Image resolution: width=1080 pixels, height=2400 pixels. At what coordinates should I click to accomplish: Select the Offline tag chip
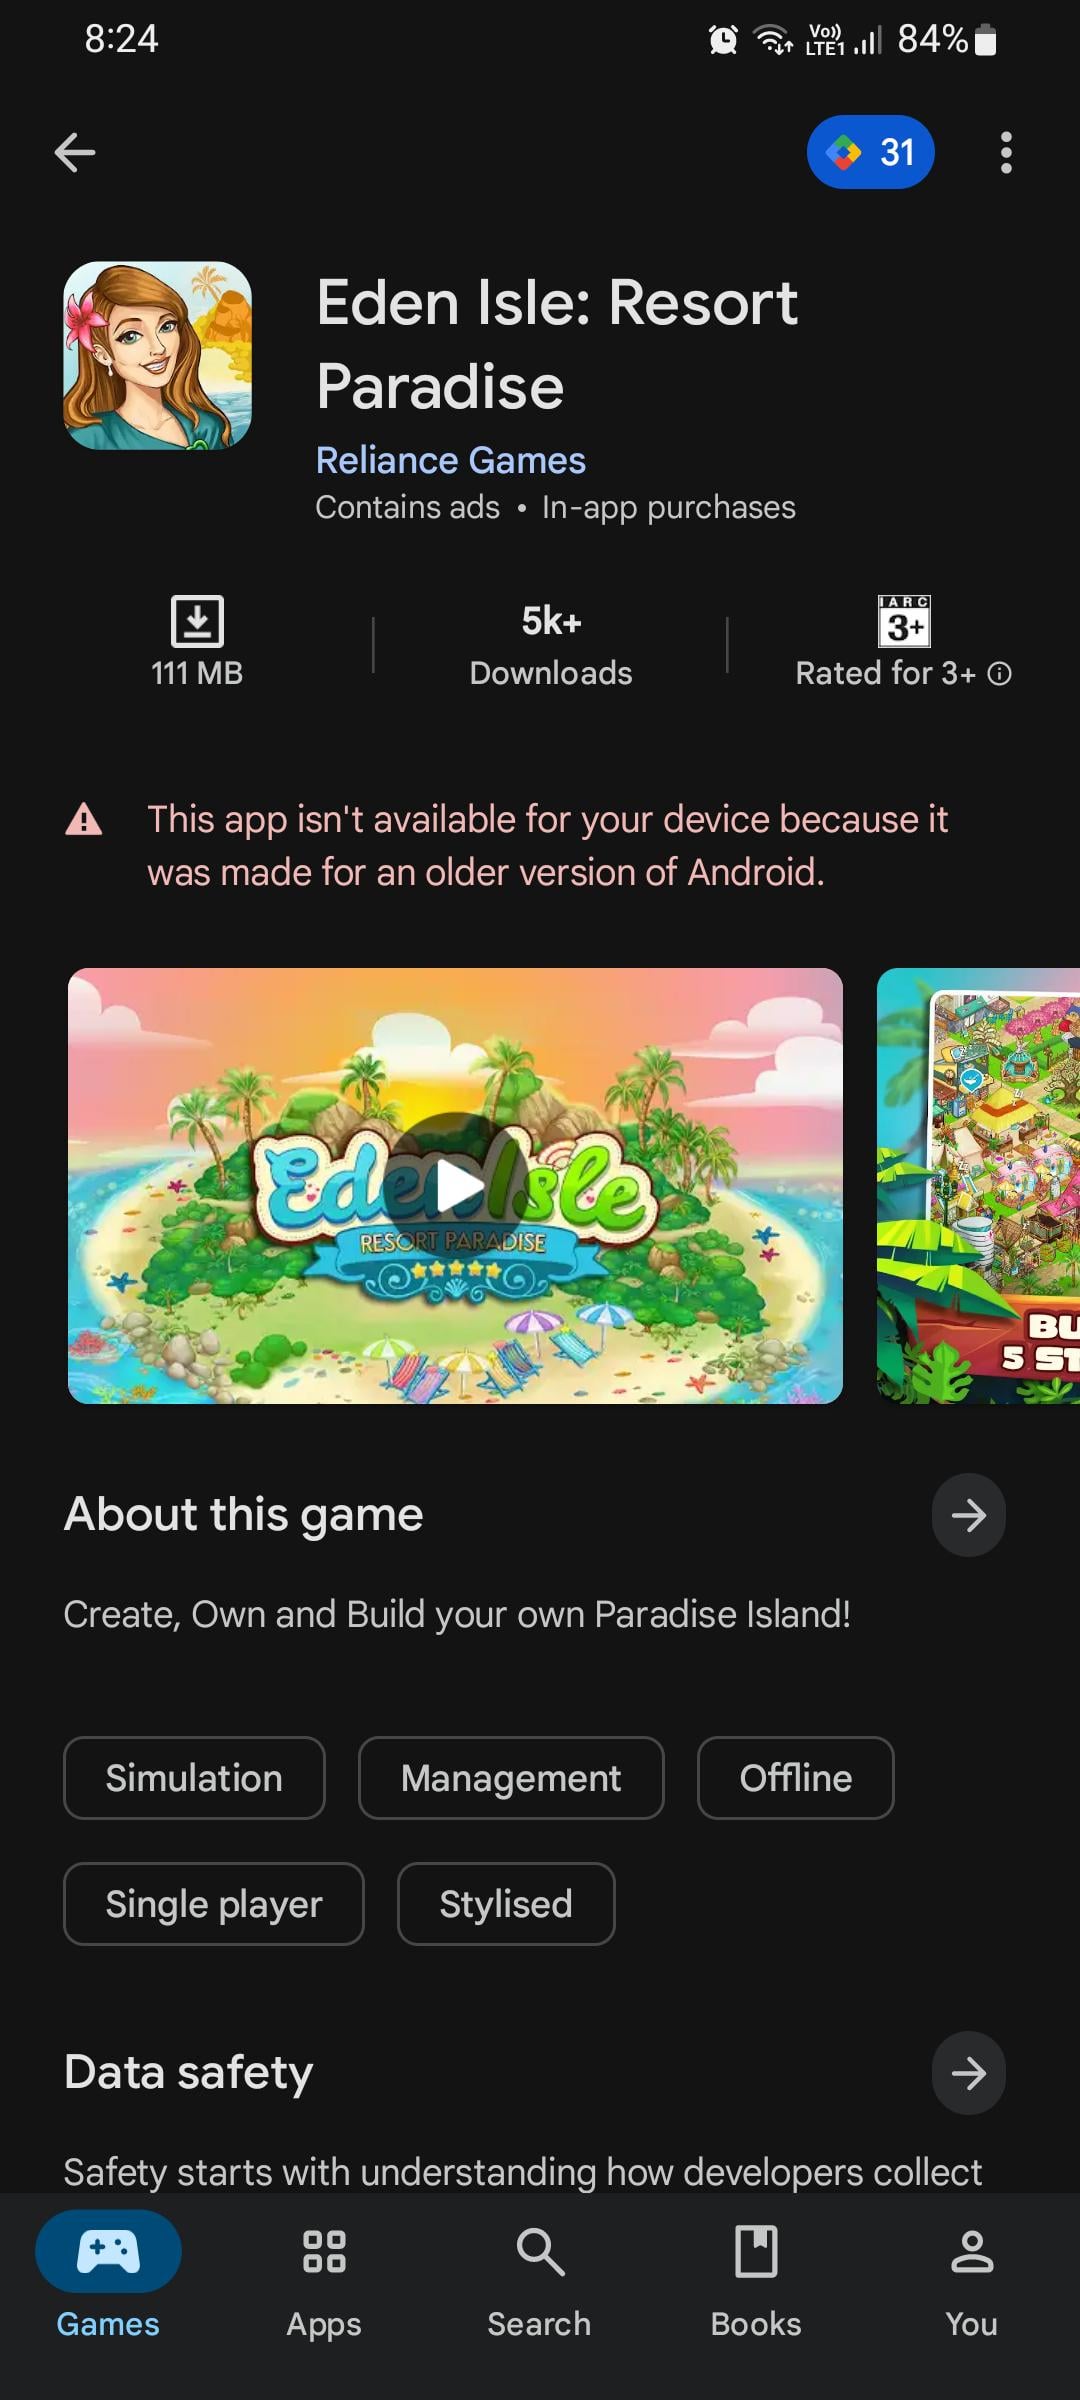tap(796, 1778)
